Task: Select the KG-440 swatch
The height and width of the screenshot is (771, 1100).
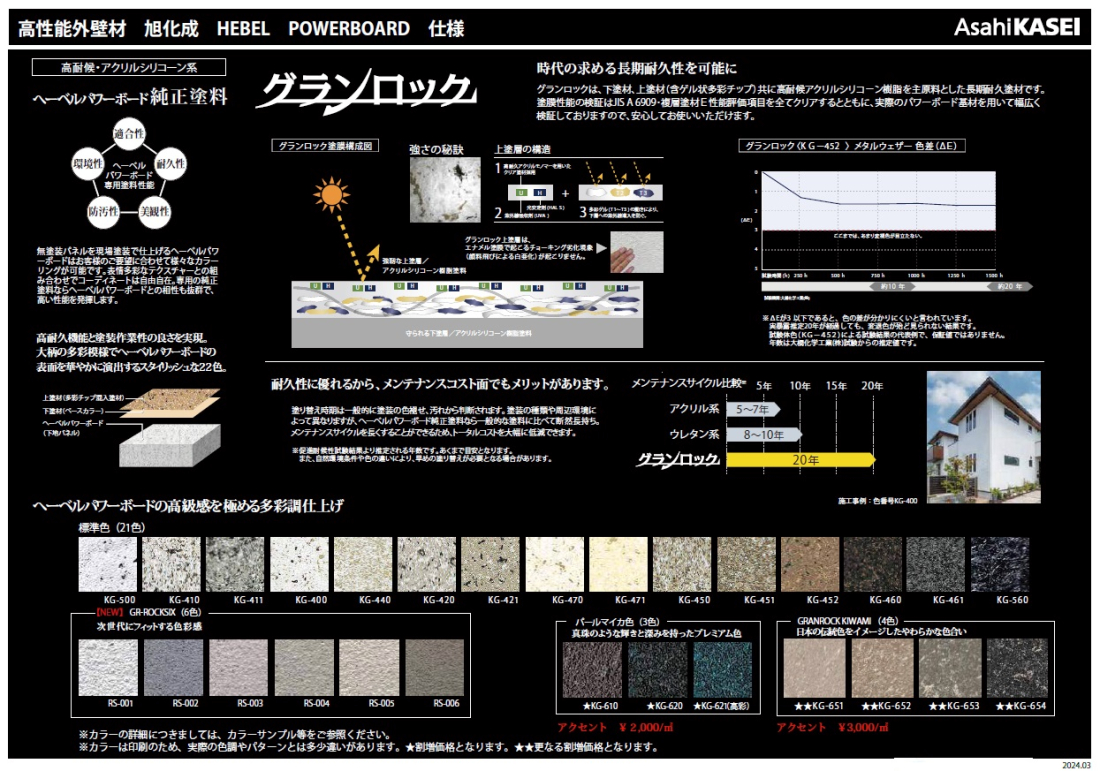Action: 363,565
